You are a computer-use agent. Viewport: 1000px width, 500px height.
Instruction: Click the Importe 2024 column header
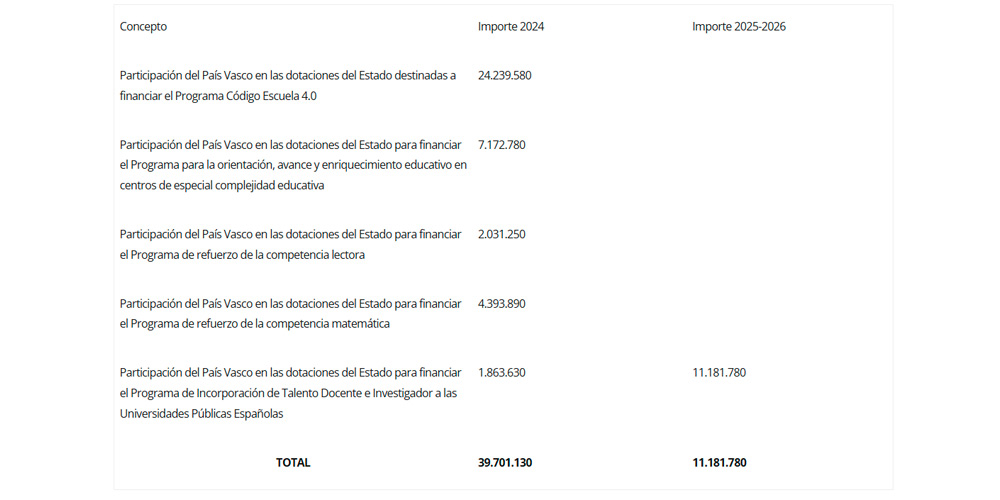(511, 27)
